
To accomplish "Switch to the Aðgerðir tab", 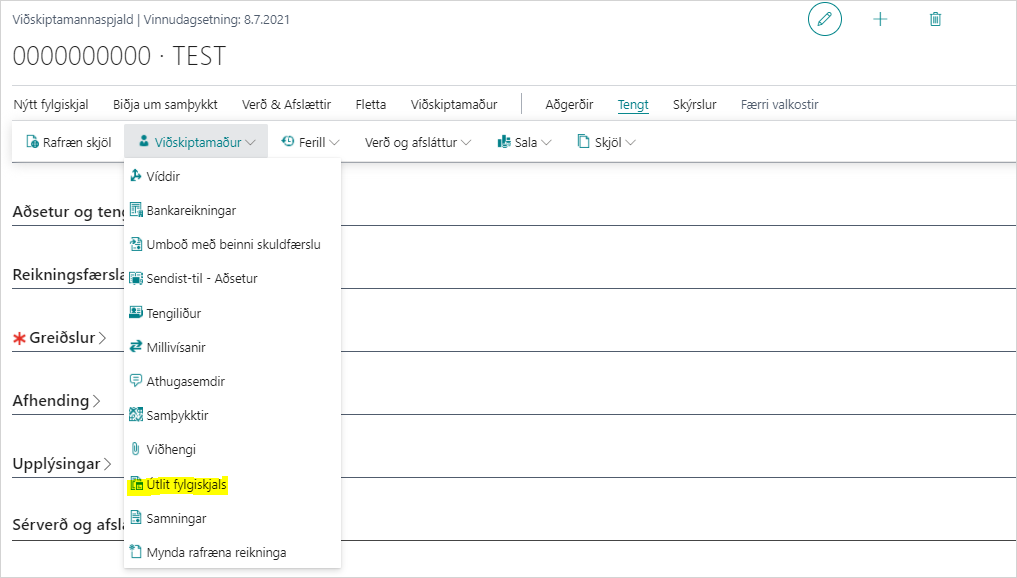I will pos(569,104).
